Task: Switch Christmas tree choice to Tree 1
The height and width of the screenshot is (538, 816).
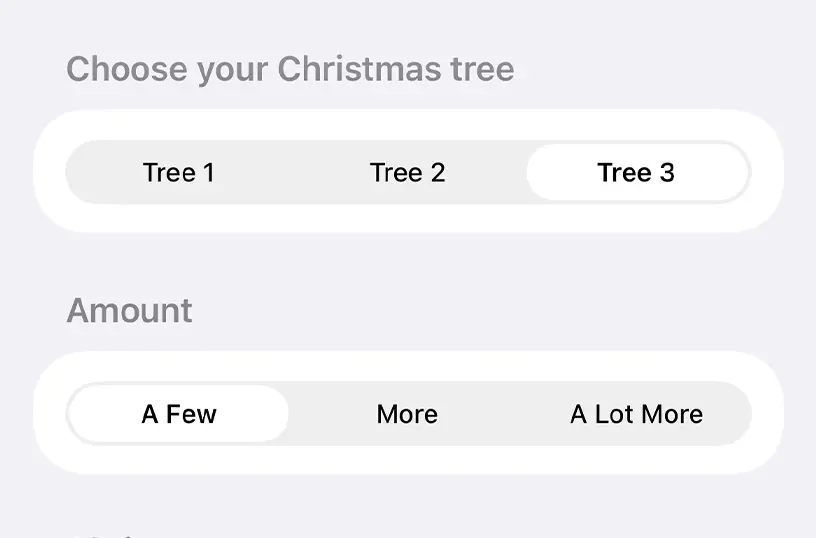Action: click(x=179, y=173)
